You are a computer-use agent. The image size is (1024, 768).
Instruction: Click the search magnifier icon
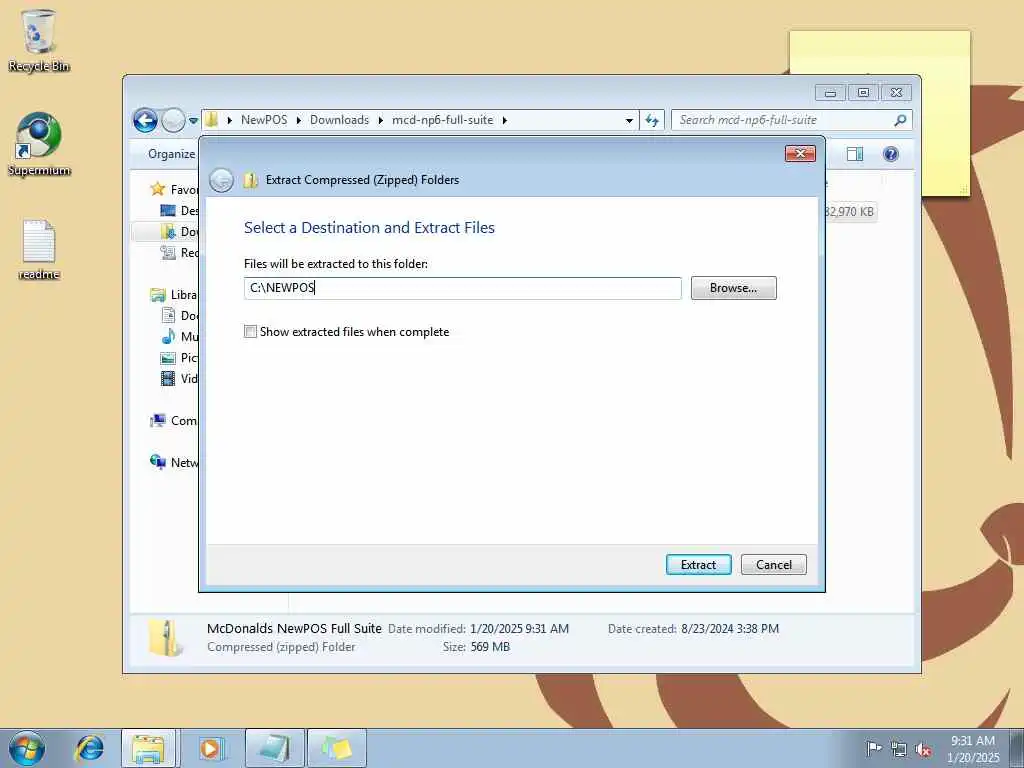pos(901,120)
